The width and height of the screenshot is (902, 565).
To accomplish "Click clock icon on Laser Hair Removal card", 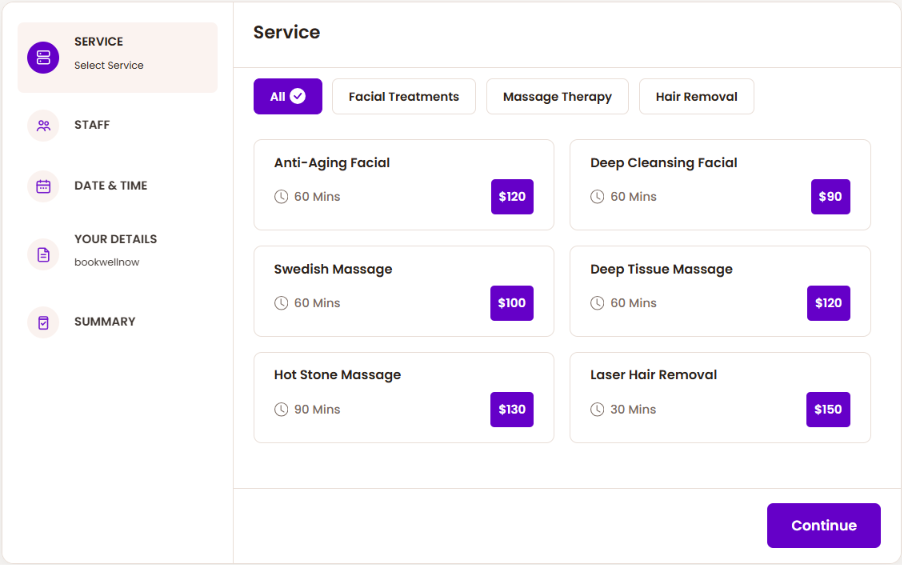I will tap(597, 410).
